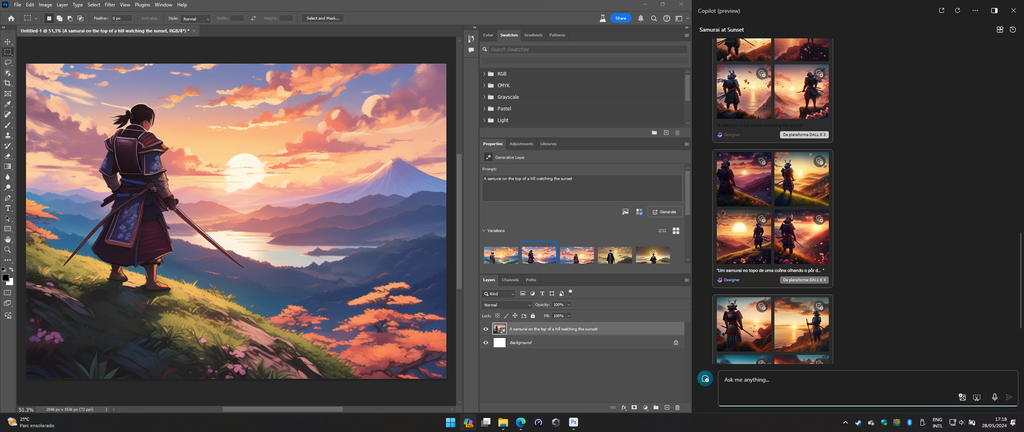Open Copilot chat history icon
This screenshot has width=1024, height=432.
tap(1012, 29)
